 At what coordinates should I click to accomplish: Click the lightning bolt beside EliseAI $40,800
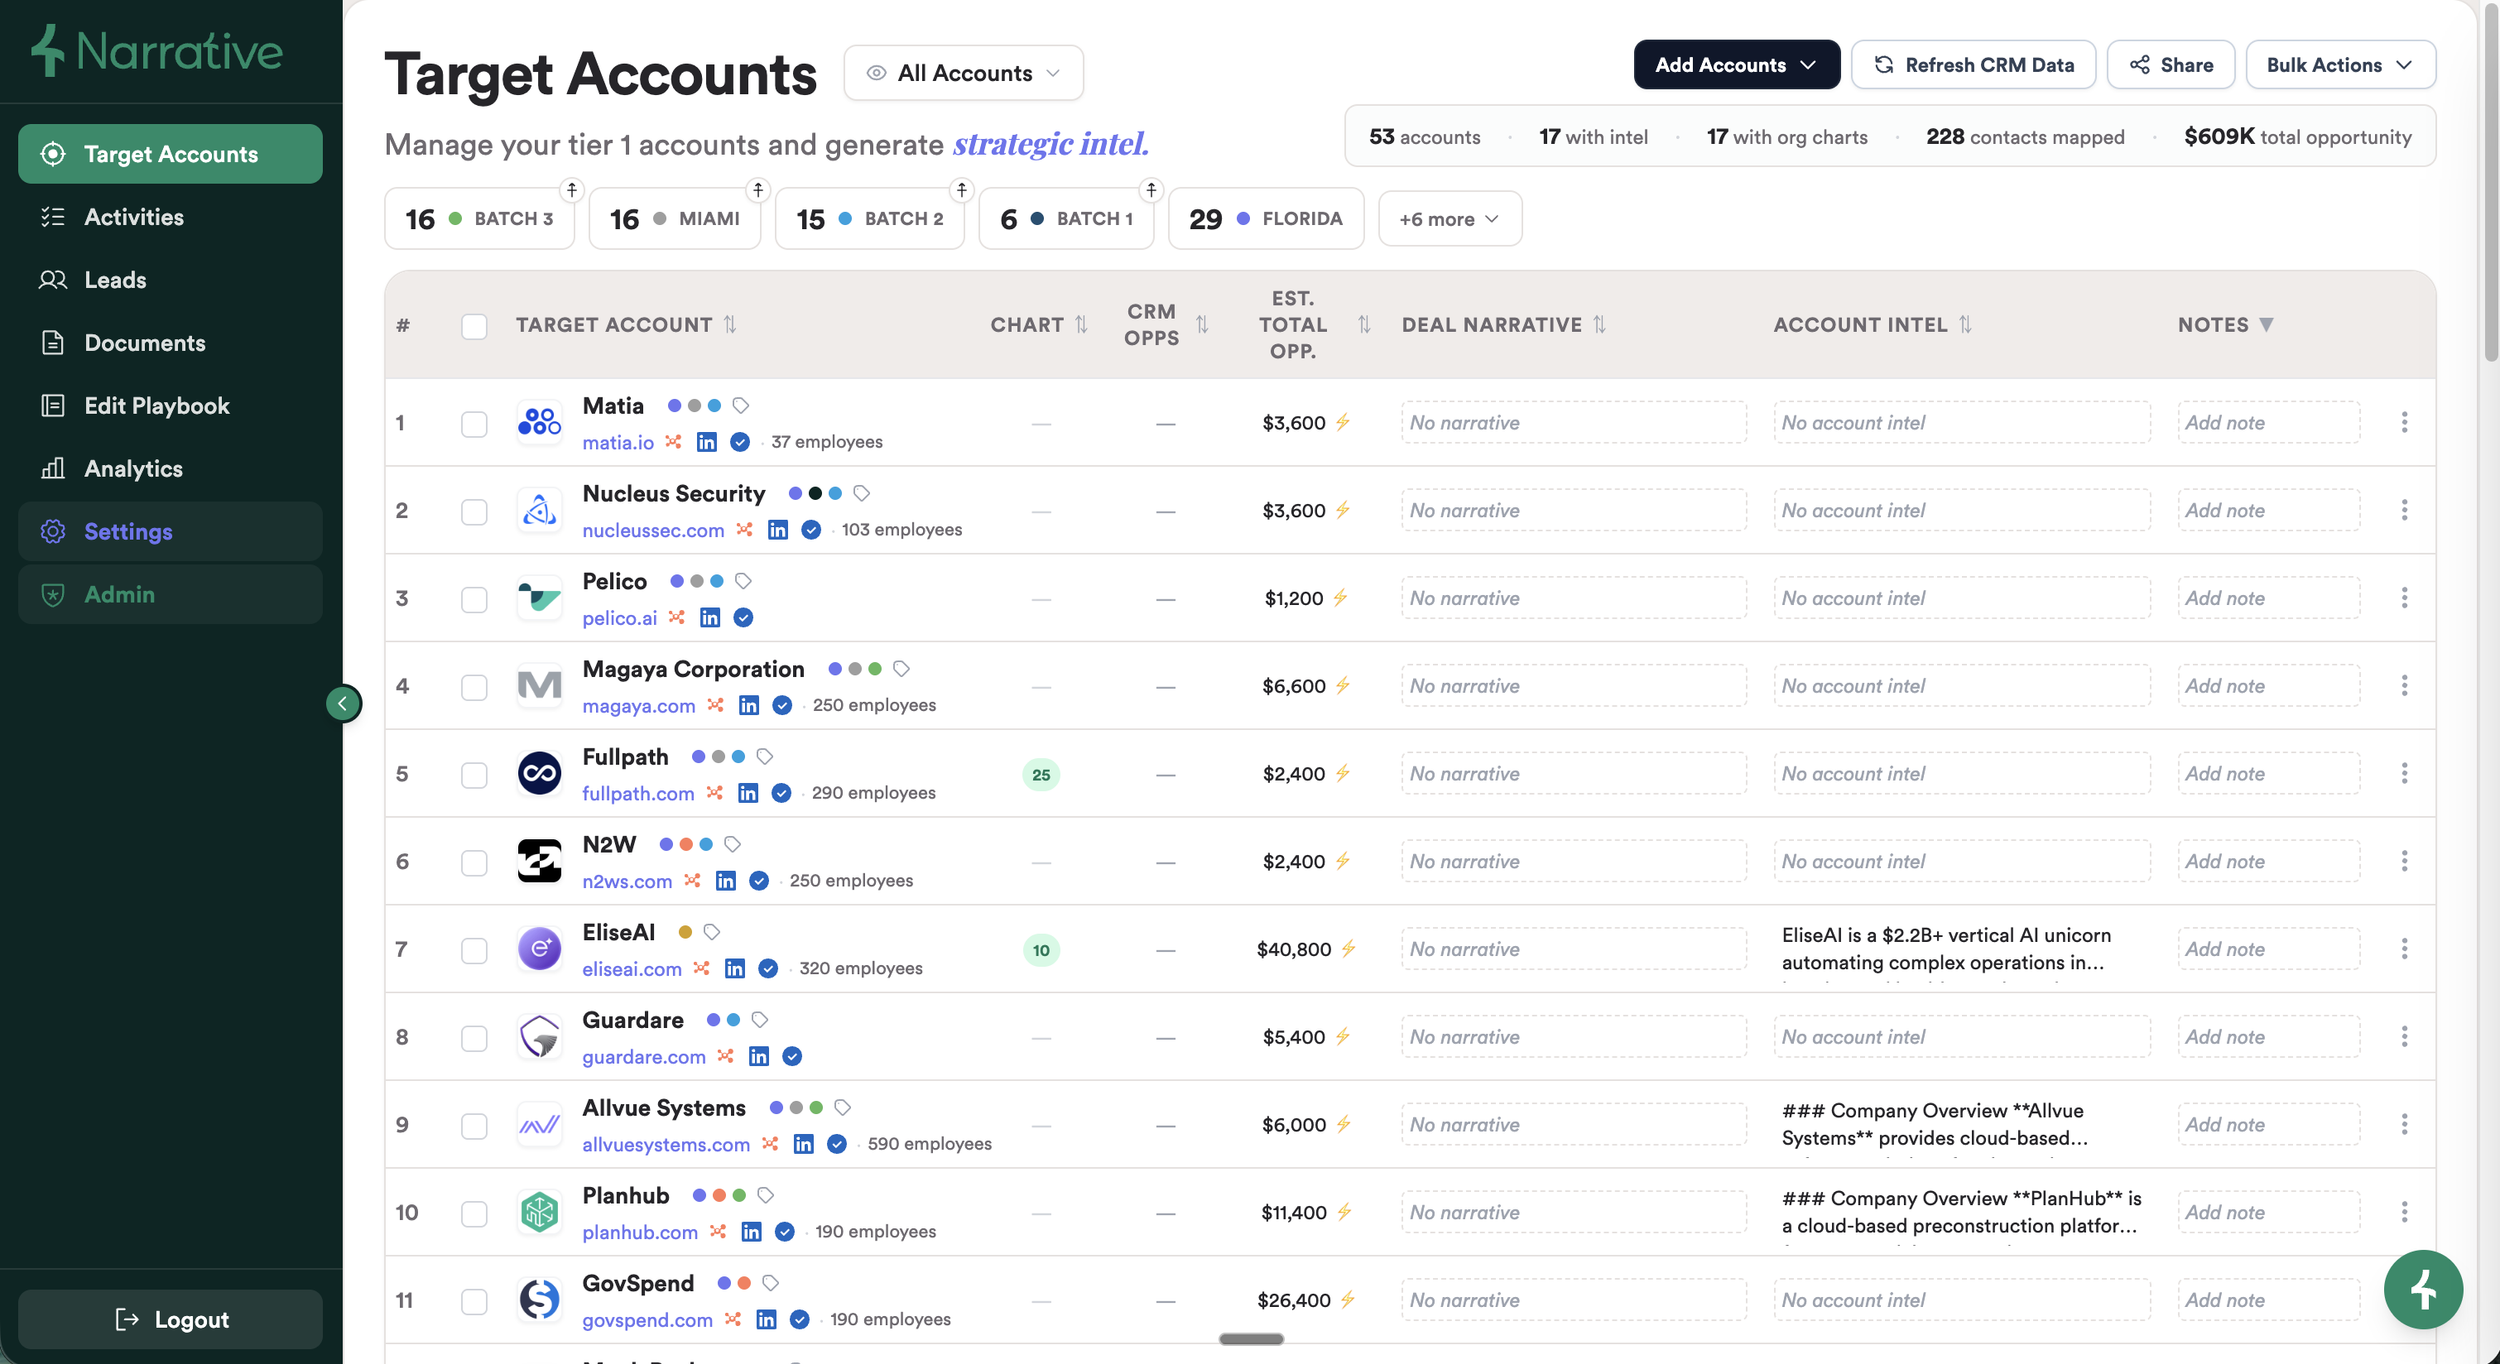point(1348,948)
